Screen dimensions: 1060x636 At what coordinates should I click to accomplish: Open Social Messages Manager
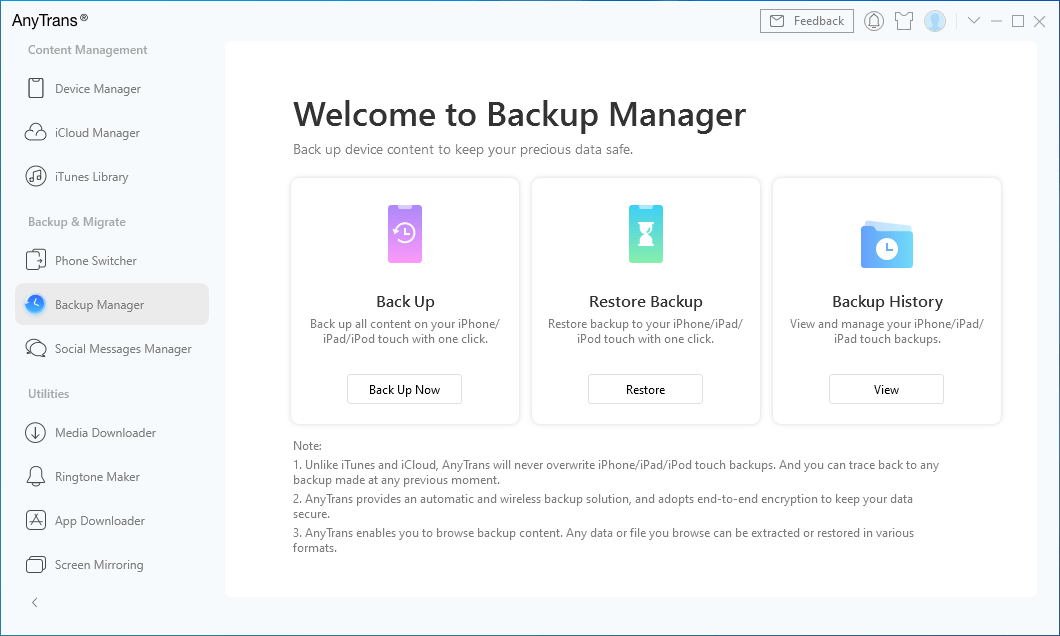[x=123, y=349]
